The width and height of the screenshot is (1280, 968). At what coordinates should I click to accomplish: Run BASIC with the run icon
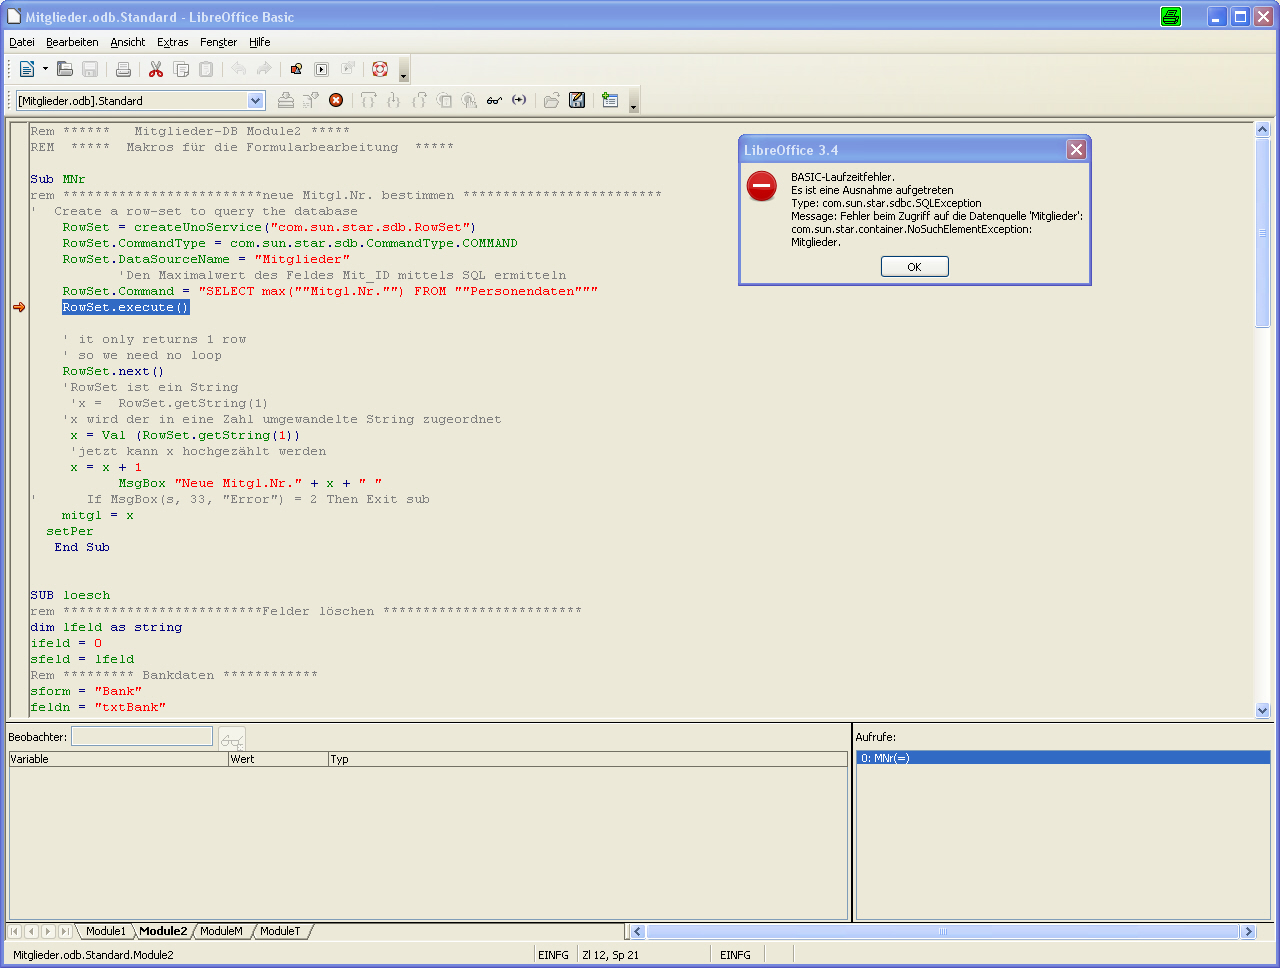311,100
